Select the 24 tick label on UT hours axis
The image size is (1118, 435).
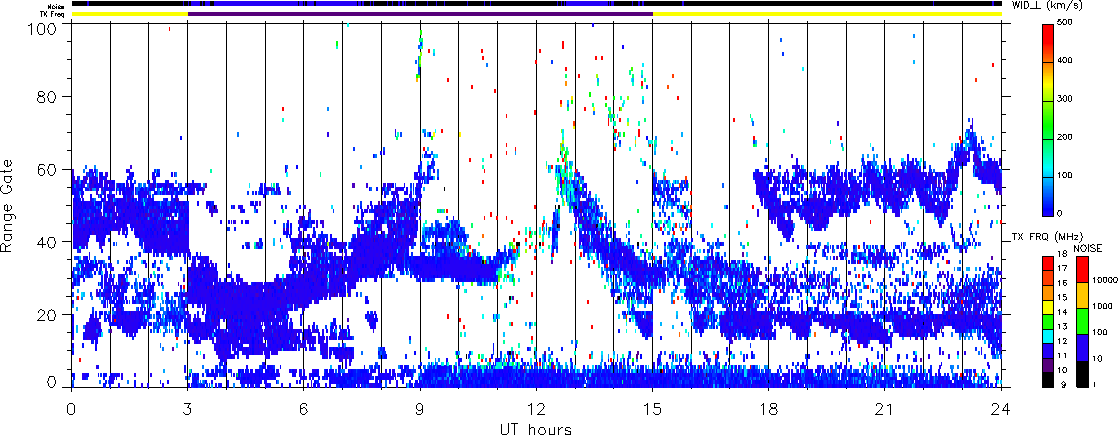click(1001, 409)
